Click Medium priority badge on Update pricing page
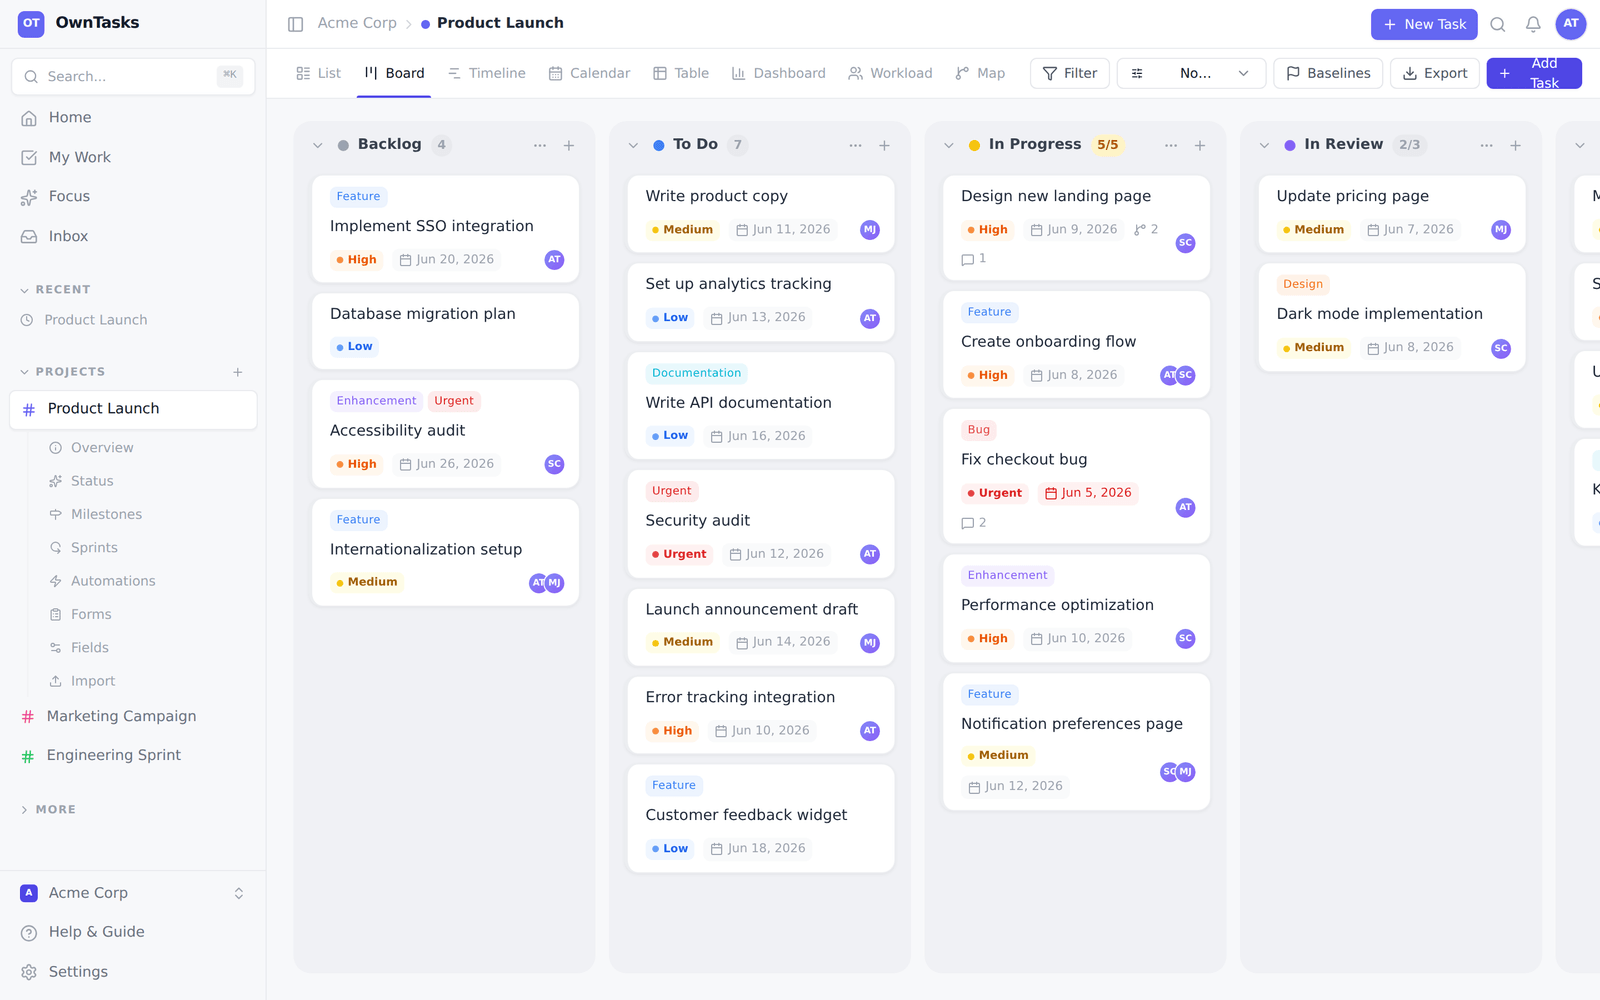Viewport: 1600px width, 1000px height. tap(1313, 230)
